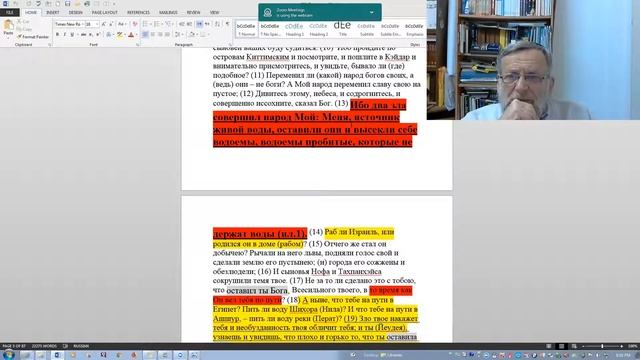Set left-to-right text direction
Viewport: 640px width, 360px height.
[x=199, y=24]
